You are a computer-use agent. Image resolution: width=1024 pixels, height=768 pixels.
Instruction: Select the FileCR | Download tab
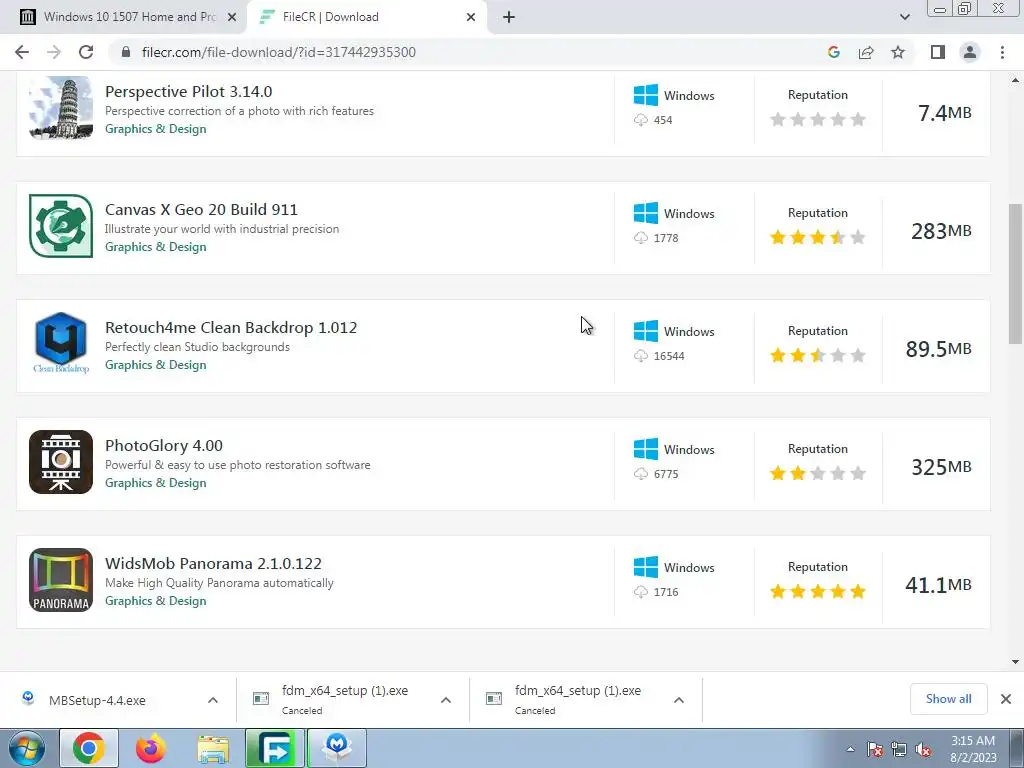click(x=366, y=17)
